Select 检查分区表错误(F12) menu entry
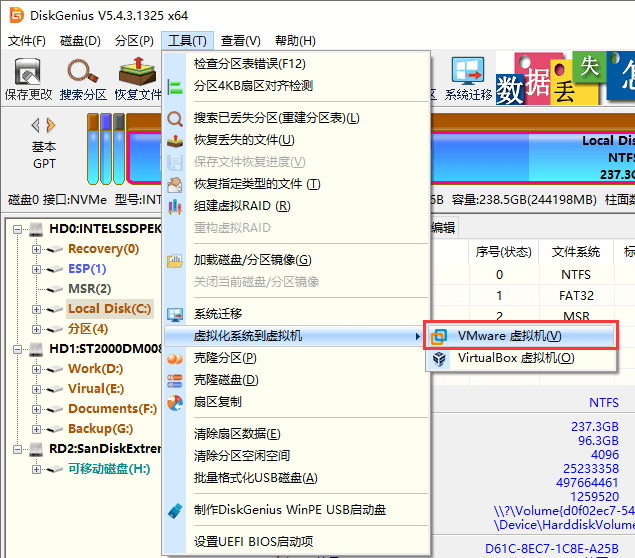This screenshot has width=635, height=558. [x=296, y=64]
